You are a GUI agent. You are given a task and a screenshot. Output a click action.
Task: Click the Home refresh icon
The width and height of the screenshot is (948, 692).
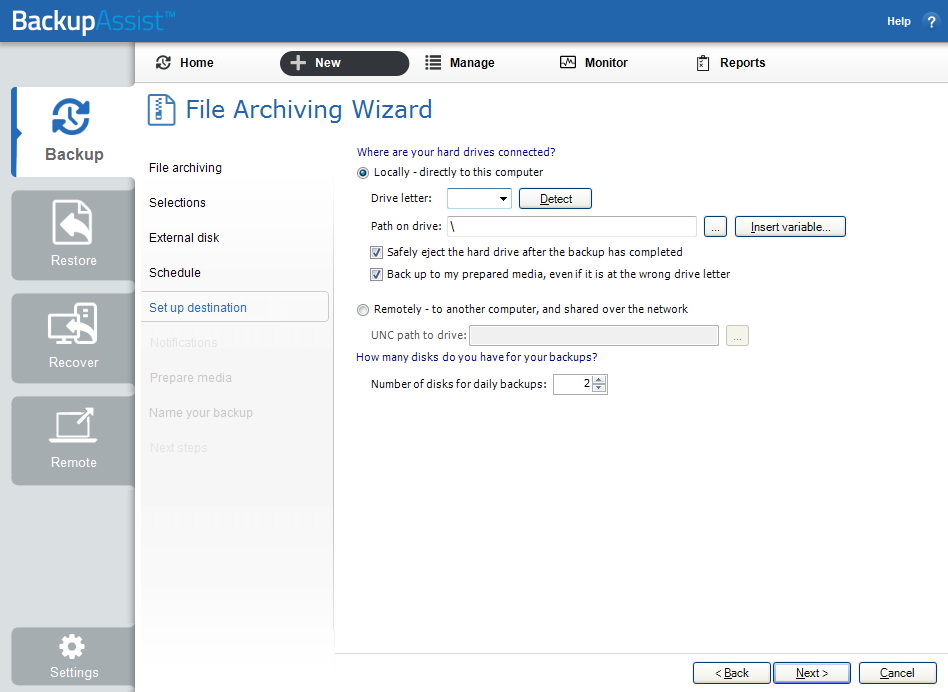pos(163,63)
